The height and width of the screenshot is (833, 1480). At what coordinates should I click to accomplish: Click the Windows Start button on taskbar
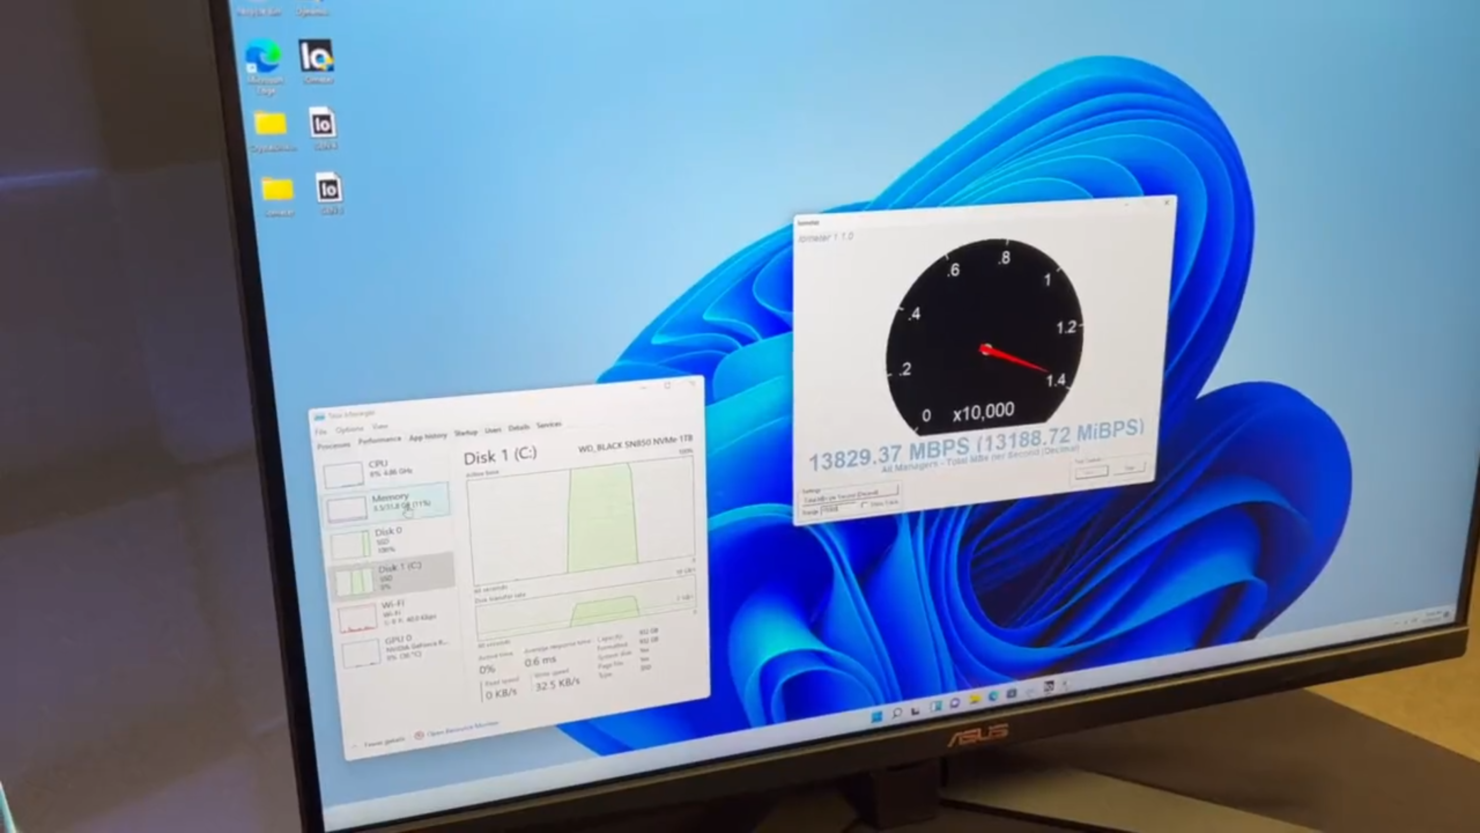pyautogui.click(x=877, y=717)
